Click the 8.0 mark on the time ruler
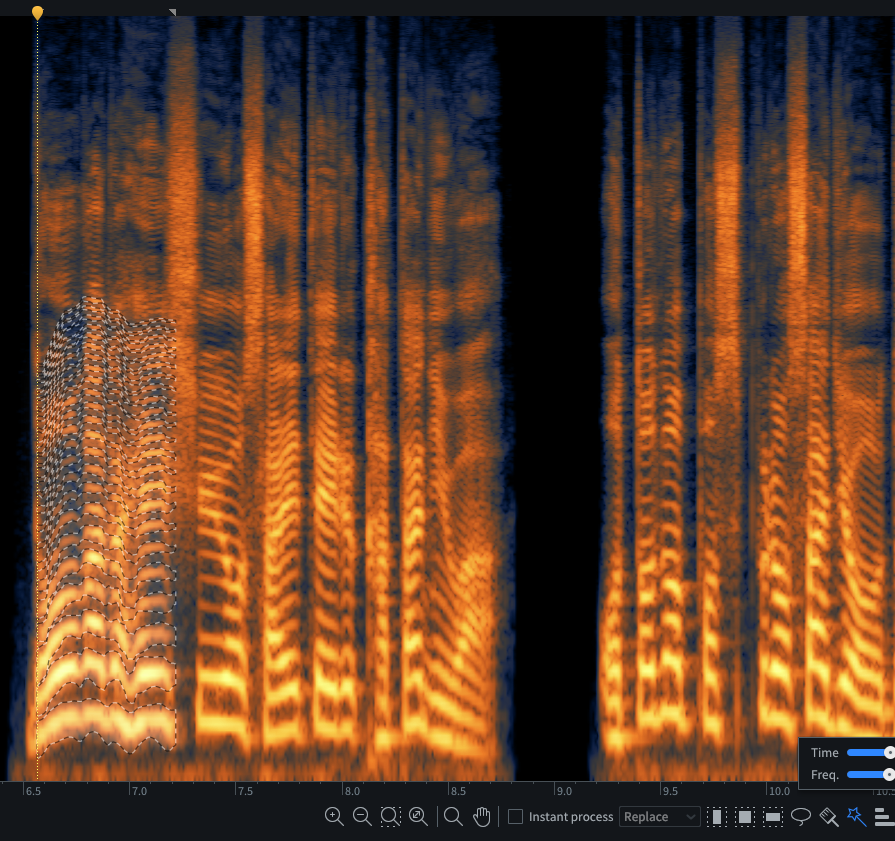Screen dimensions: 895x841 351,790
